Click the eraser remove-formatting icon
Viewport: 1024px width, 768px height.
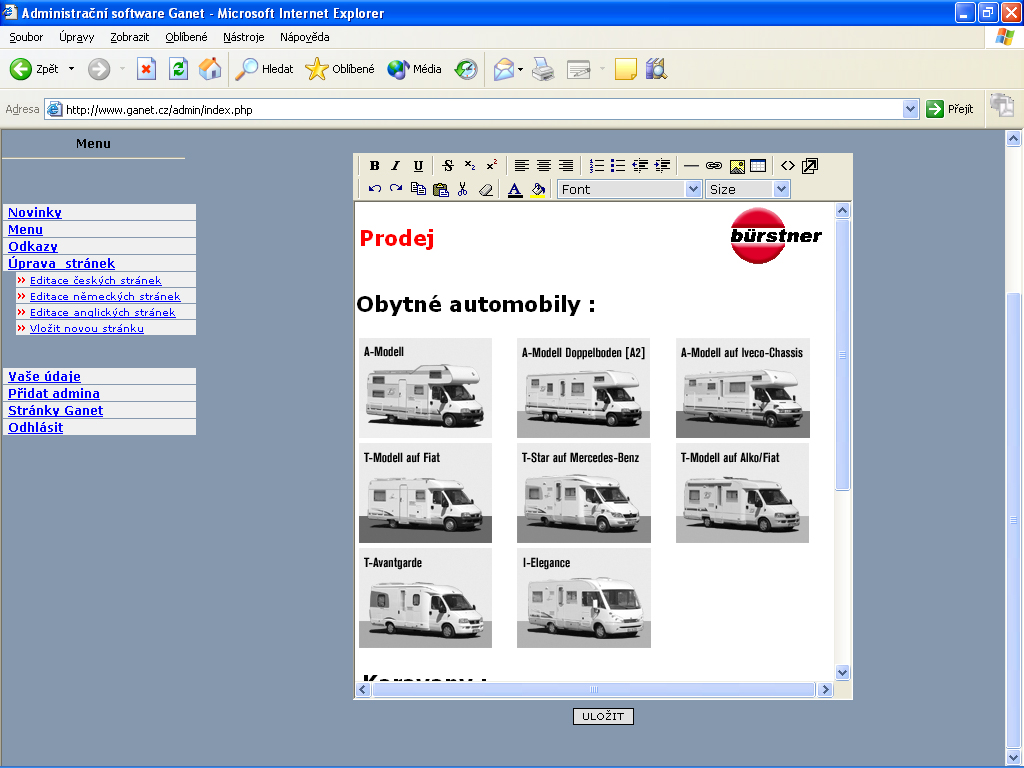(486, 189)
